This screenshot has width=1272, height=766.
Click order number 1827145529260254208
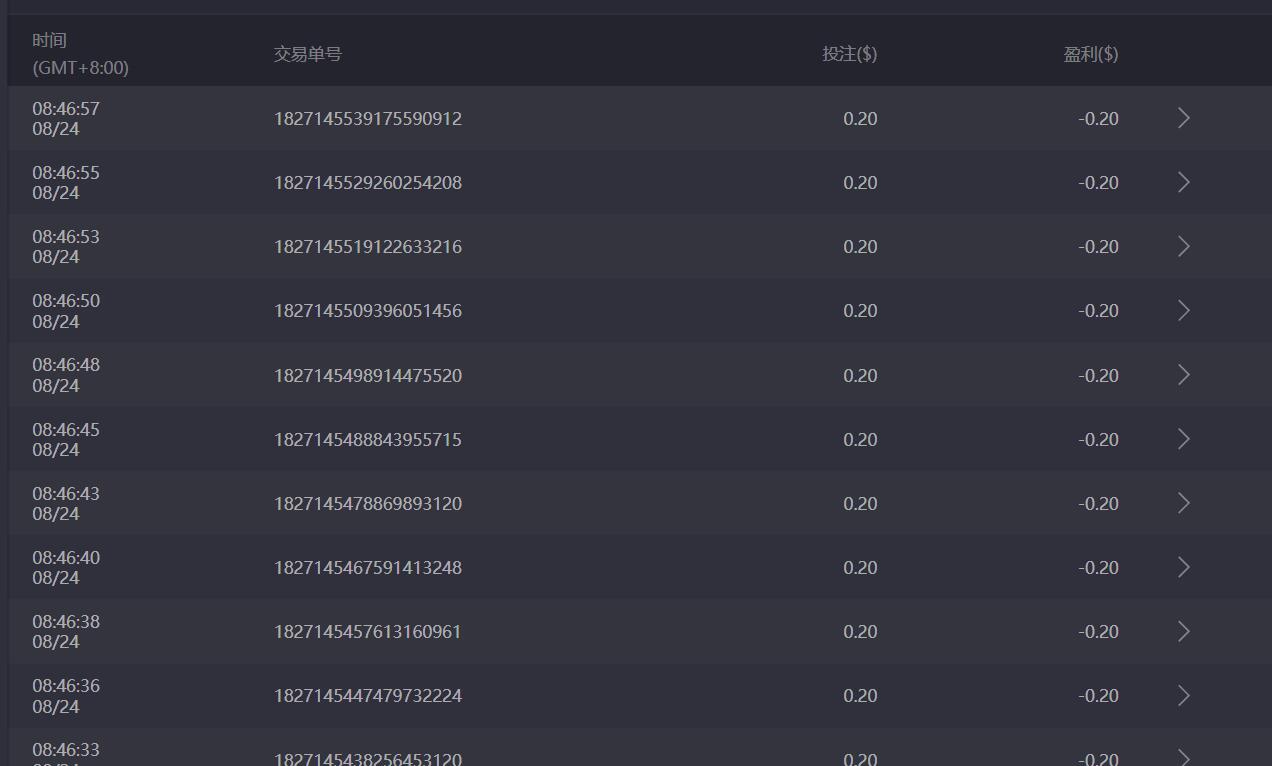[x=368, y=183]
